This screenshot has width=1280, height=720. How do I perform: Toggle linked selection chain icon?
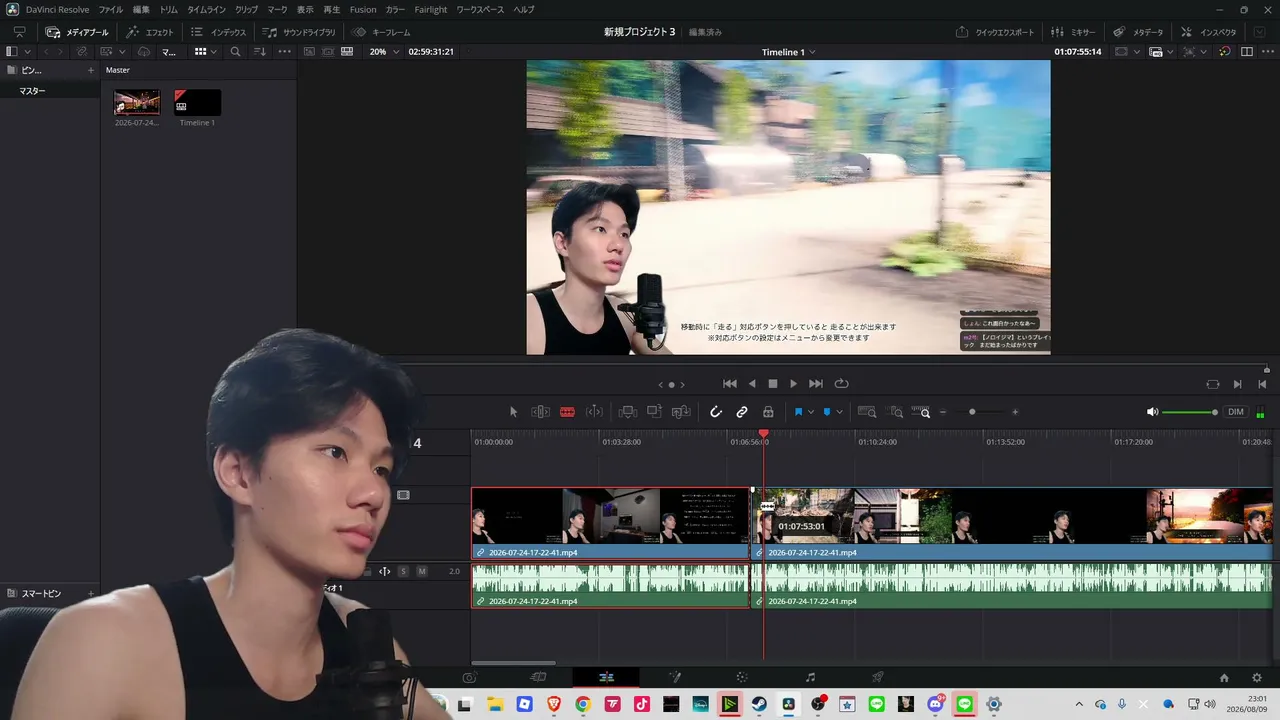pos(742,412)
